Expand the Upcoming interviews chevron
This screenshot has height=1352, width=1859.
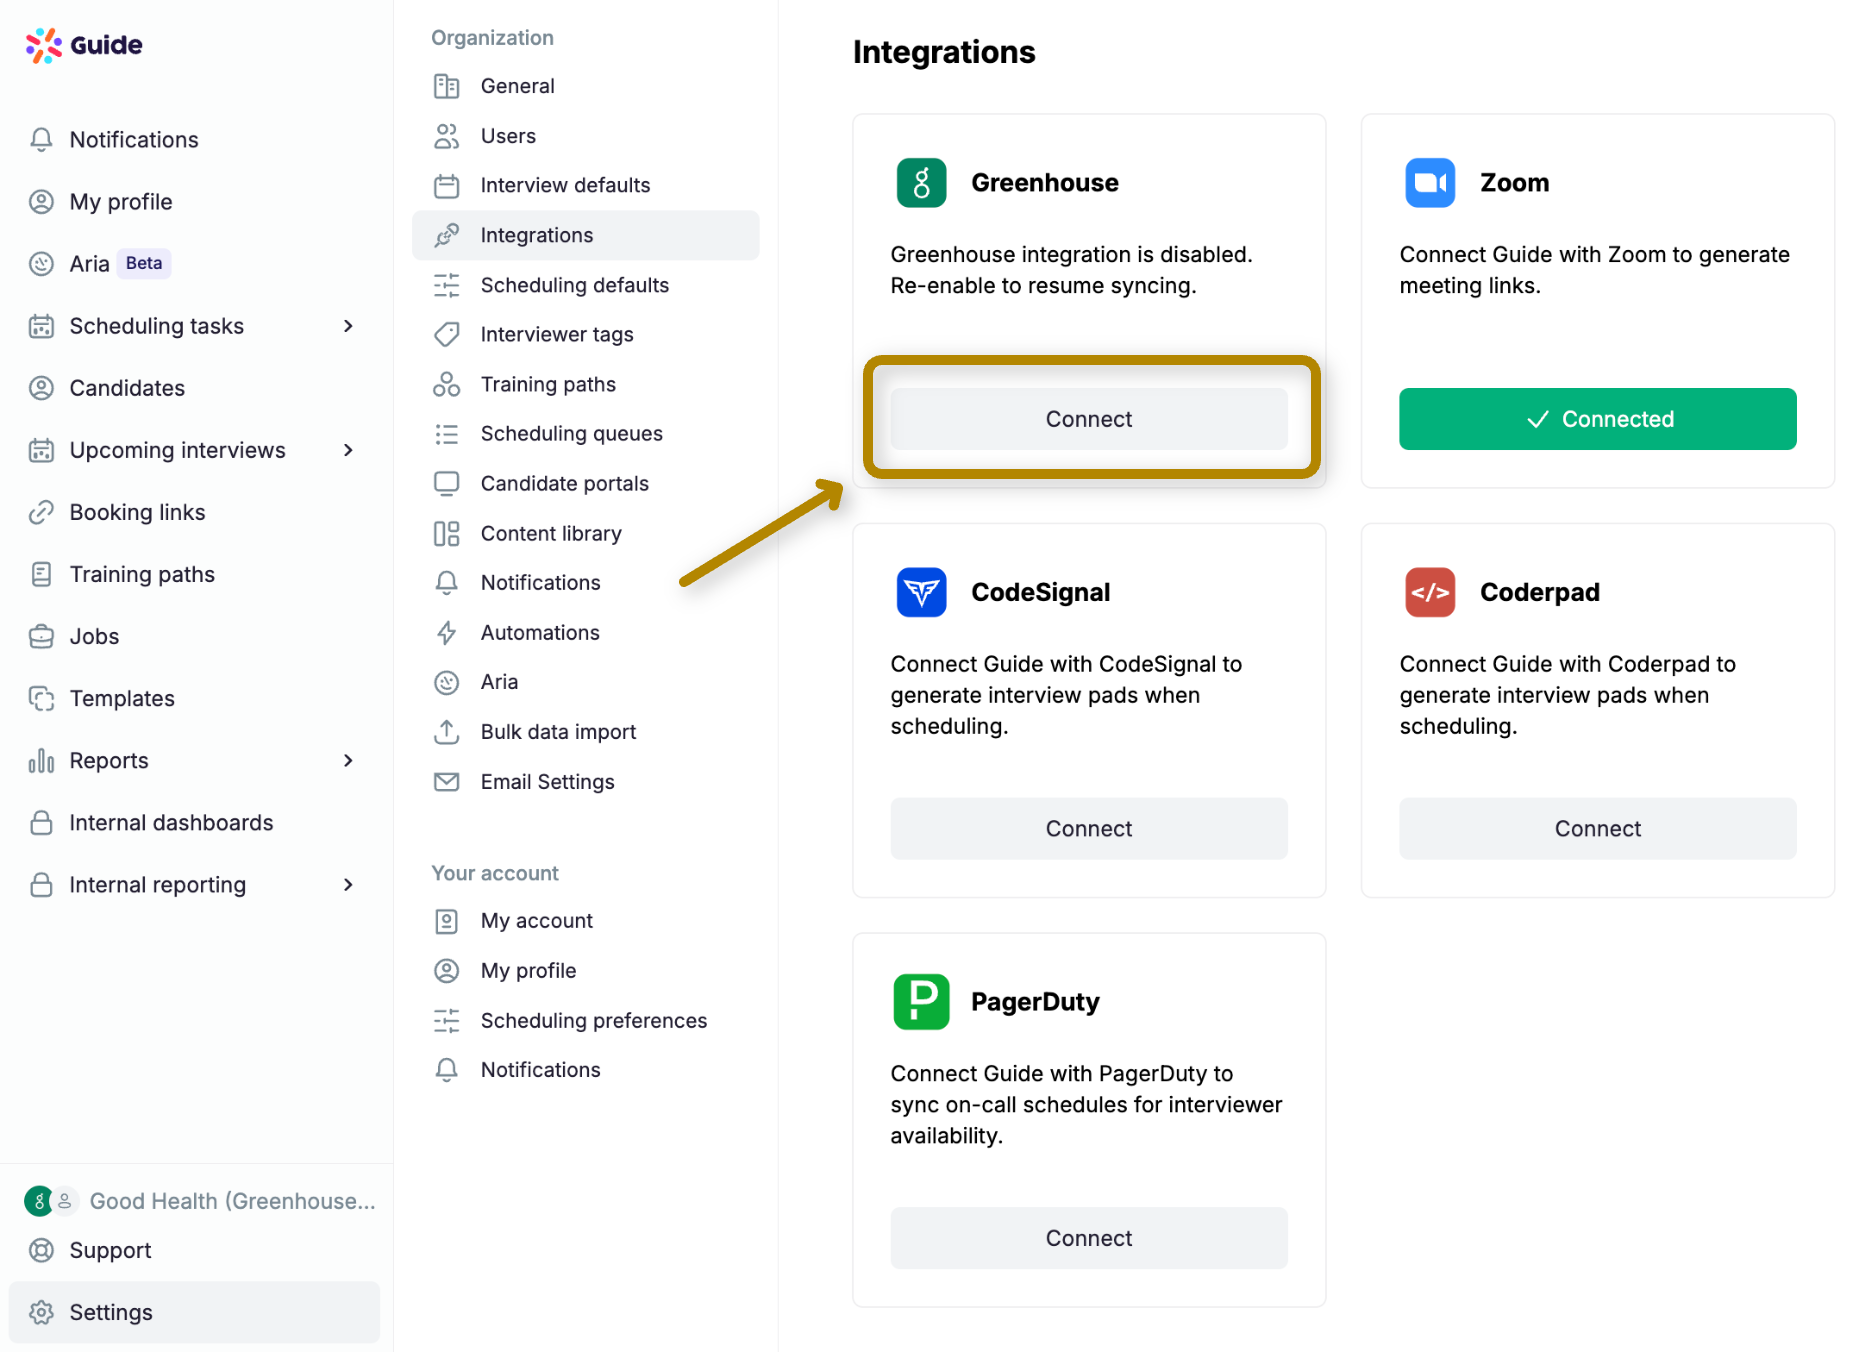pos(348,450)
